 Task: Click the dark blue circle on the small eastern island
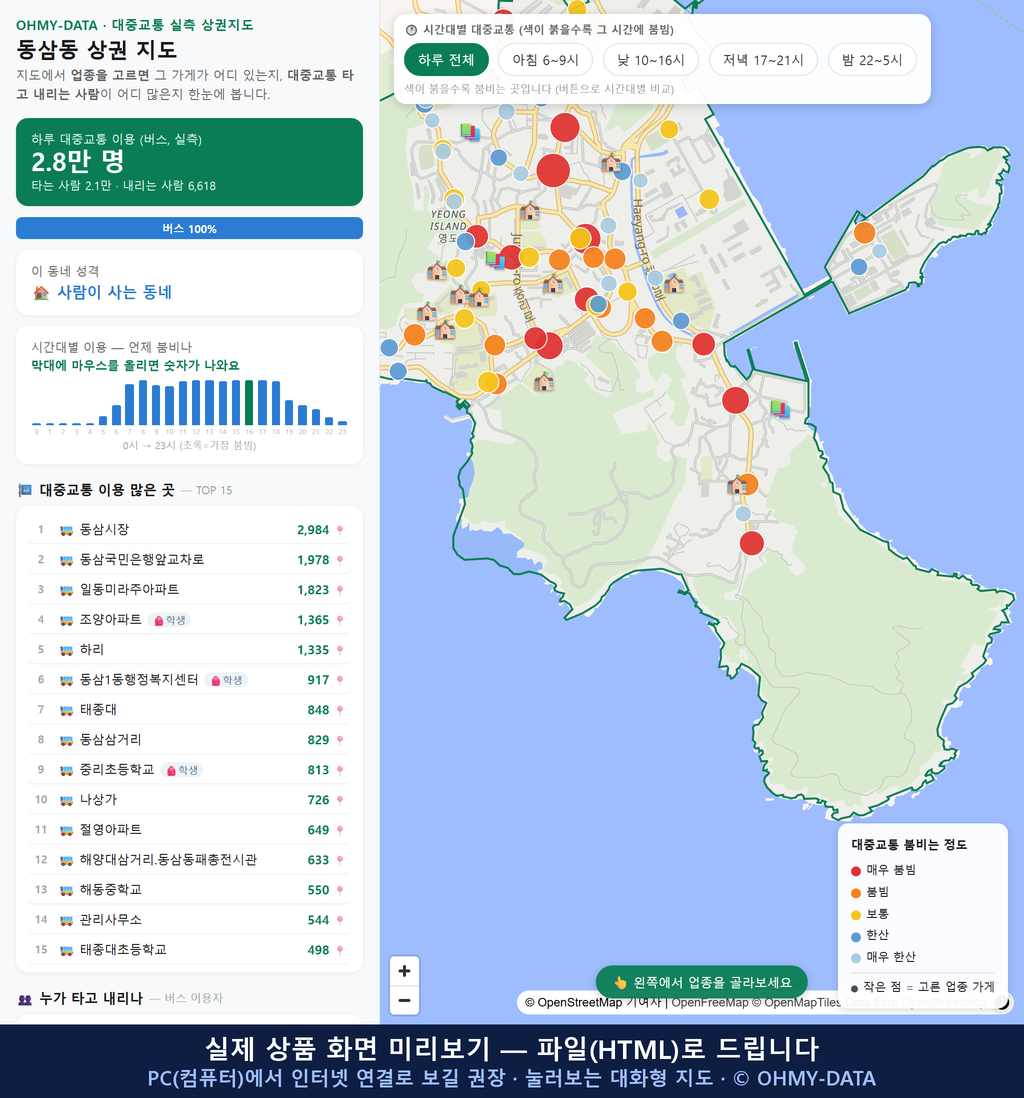(859, 267)
